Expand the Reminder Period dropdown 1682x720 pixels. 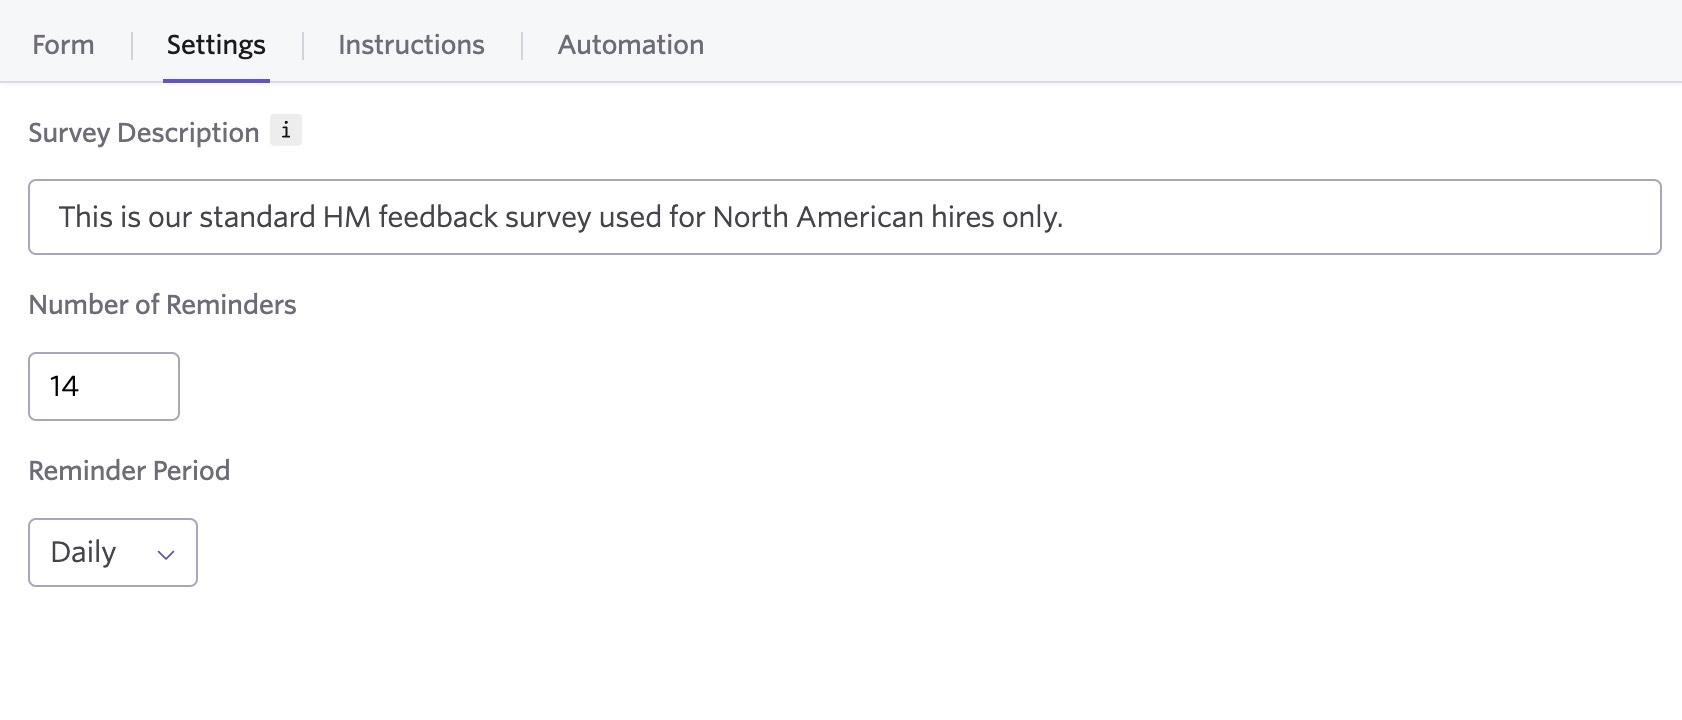point(113,552)
